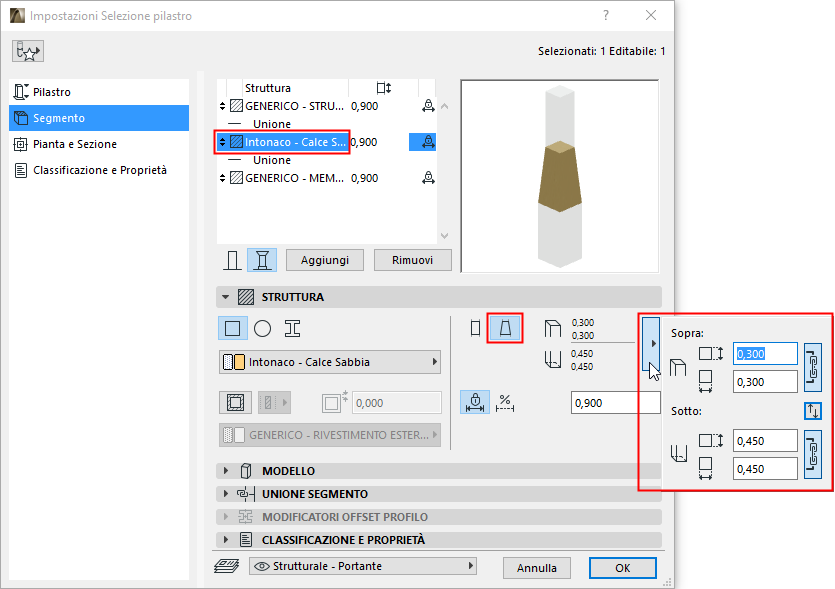The image size is (835, 589).
Task: Click the Aggiungi button
Action: [x=324, y=260]
